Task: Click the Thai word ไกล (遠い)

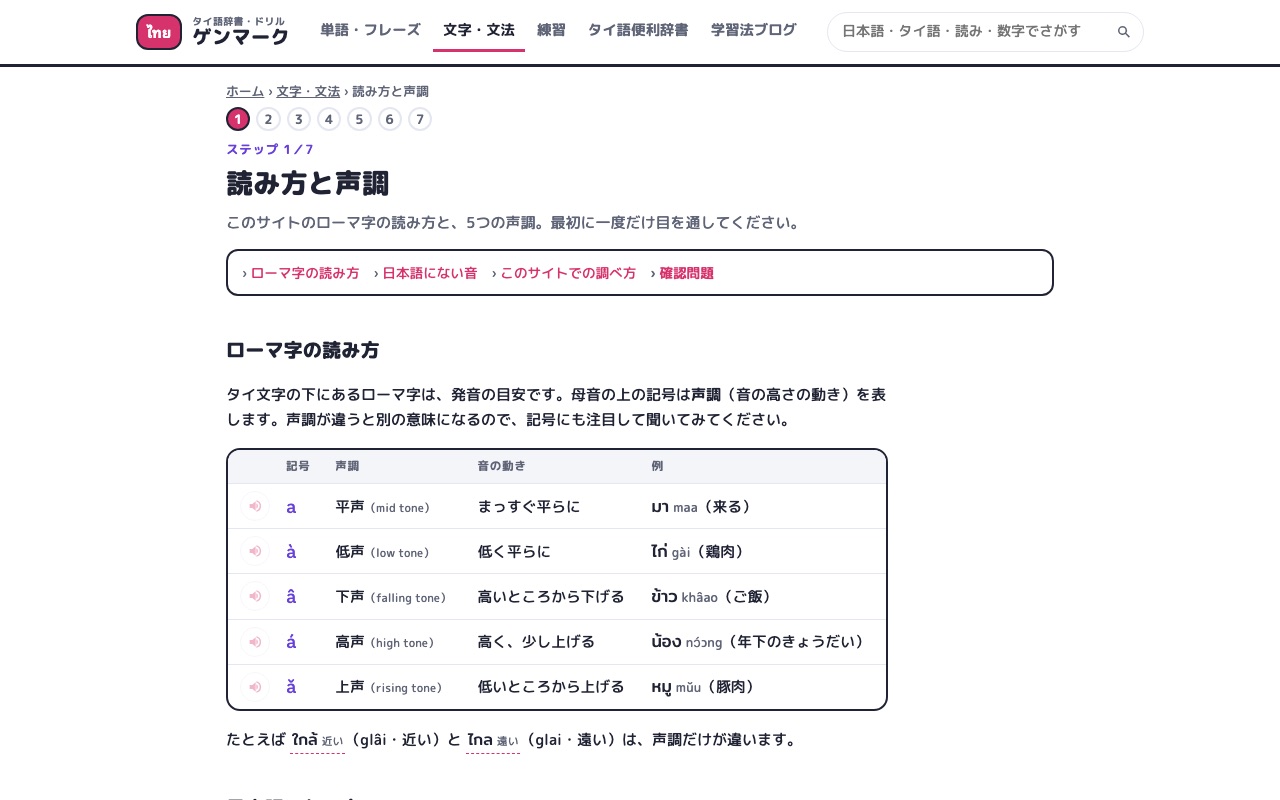Action: (x=493, y=740)
